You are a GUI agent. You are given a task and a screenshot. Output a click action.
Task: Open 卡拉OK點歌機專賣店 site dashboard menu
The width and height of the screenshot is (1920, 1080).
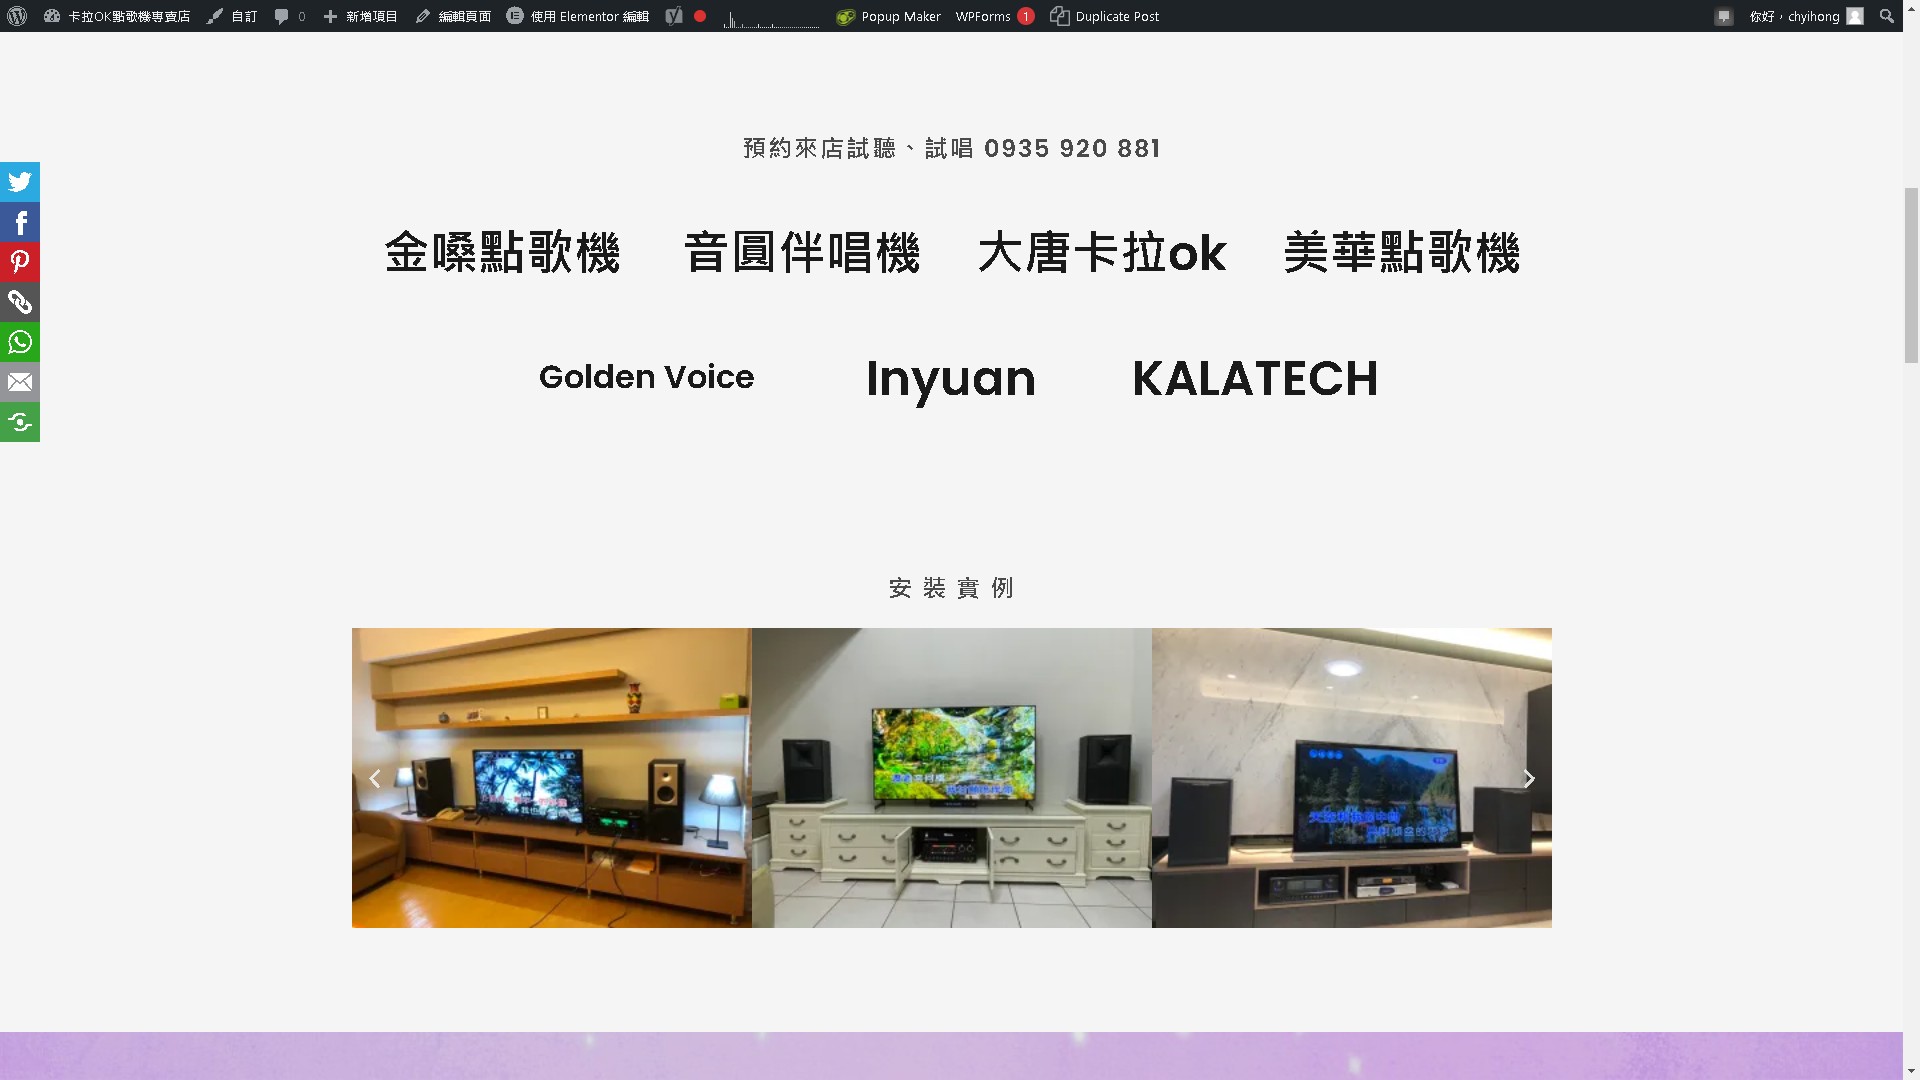coord(118,16)
